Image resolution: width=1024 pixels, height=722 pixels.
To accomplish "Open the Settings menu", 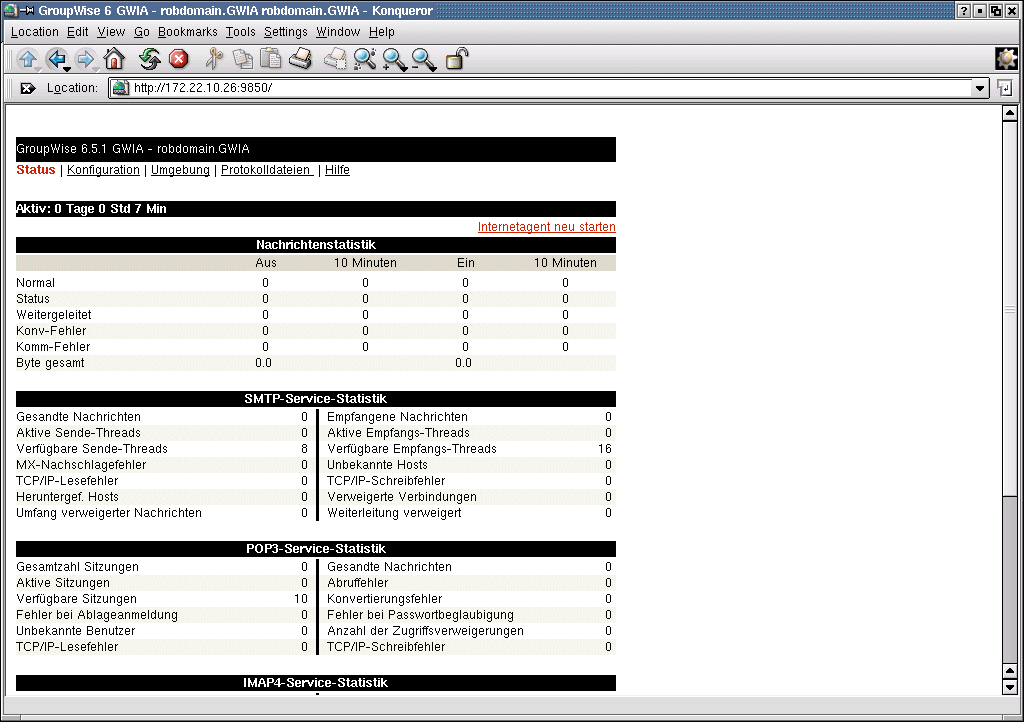I will [285, 32].
